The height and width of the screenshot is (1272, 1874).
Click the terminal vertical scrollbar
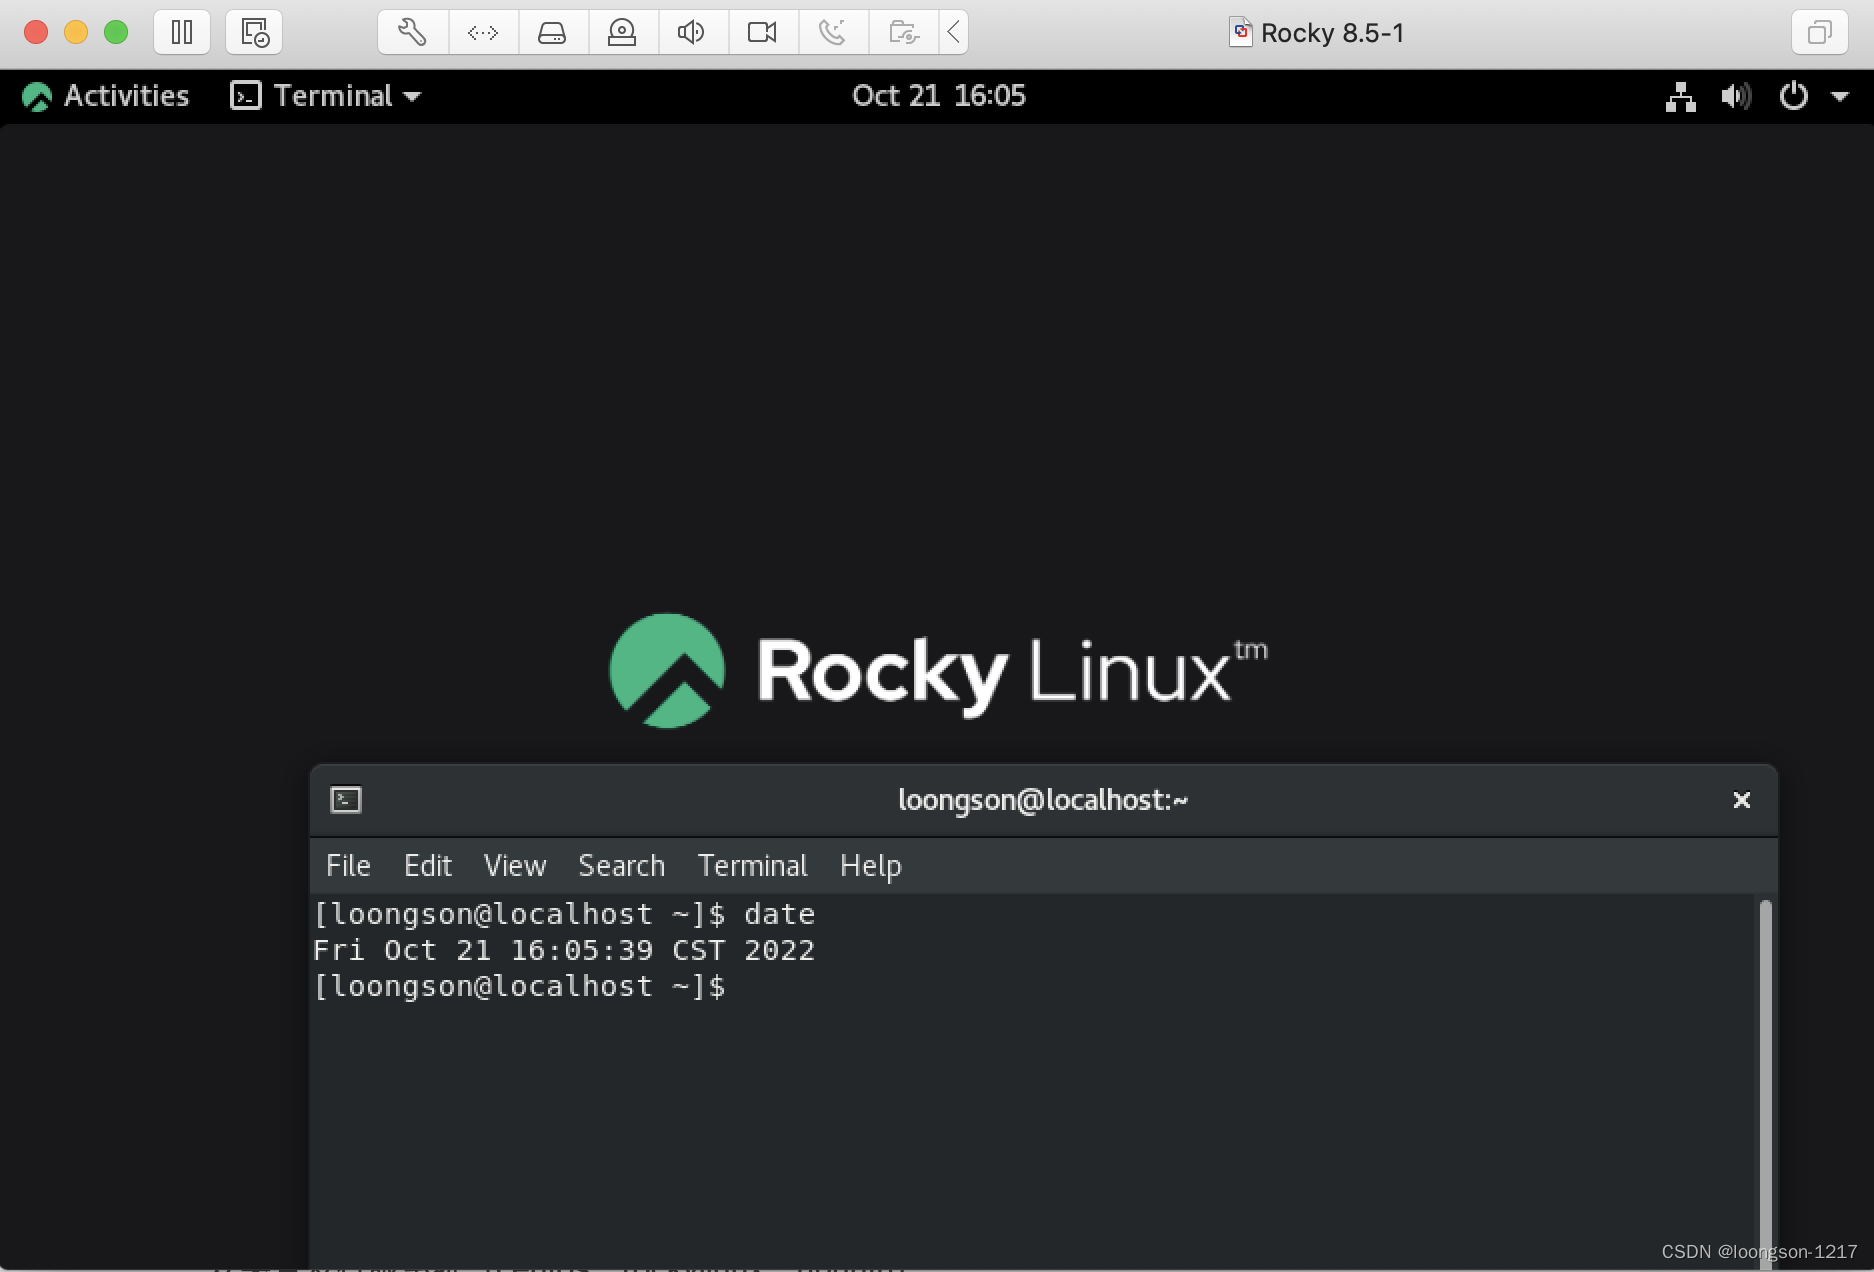(x=1765, y=1083)
